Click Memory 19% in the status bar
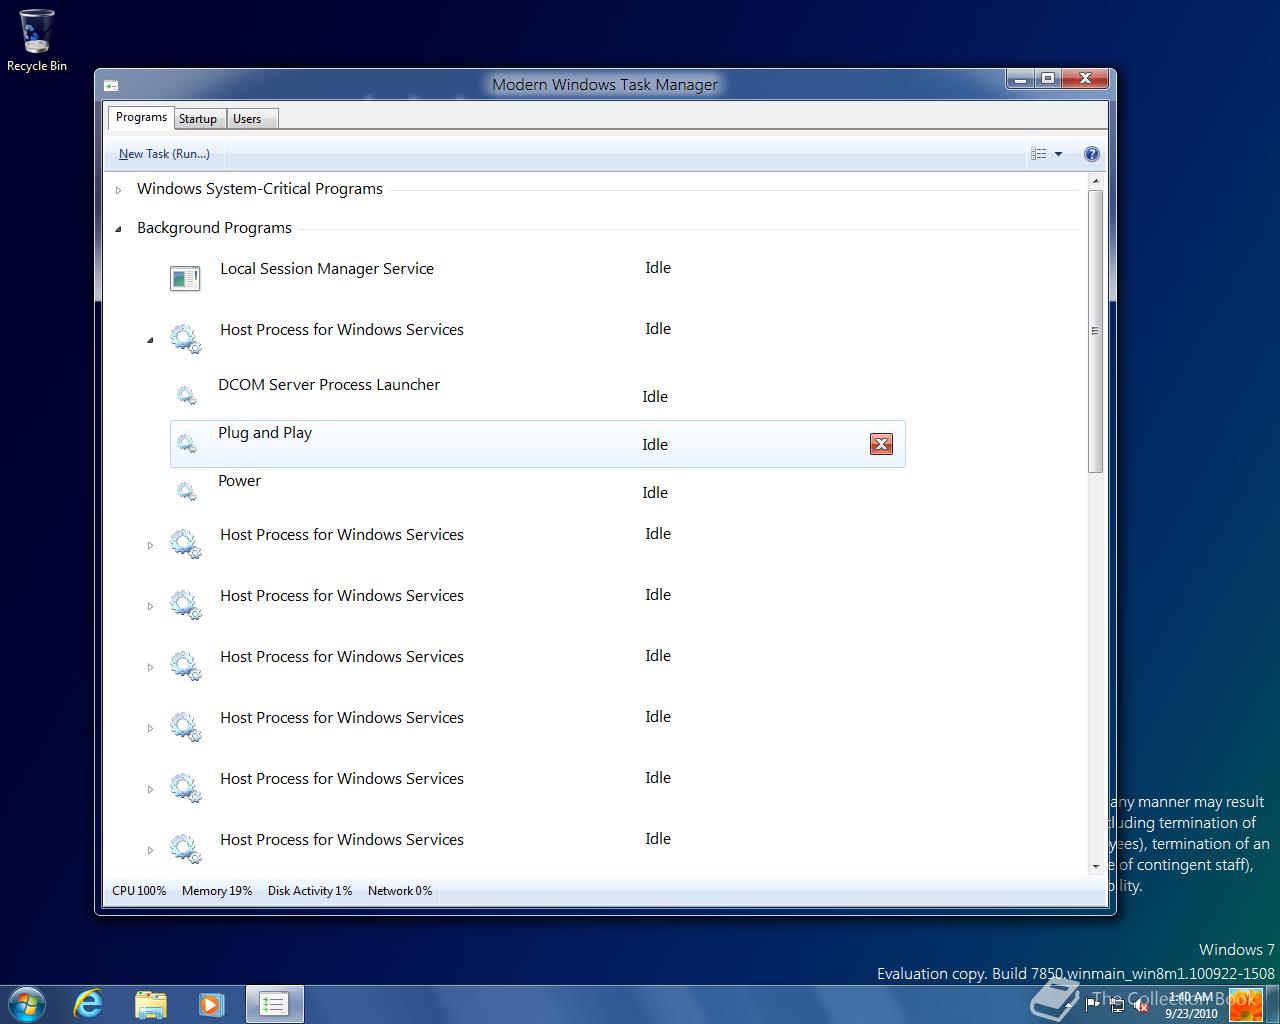This screenshot has width=1280, height=1024. click(x=217, y=891)
